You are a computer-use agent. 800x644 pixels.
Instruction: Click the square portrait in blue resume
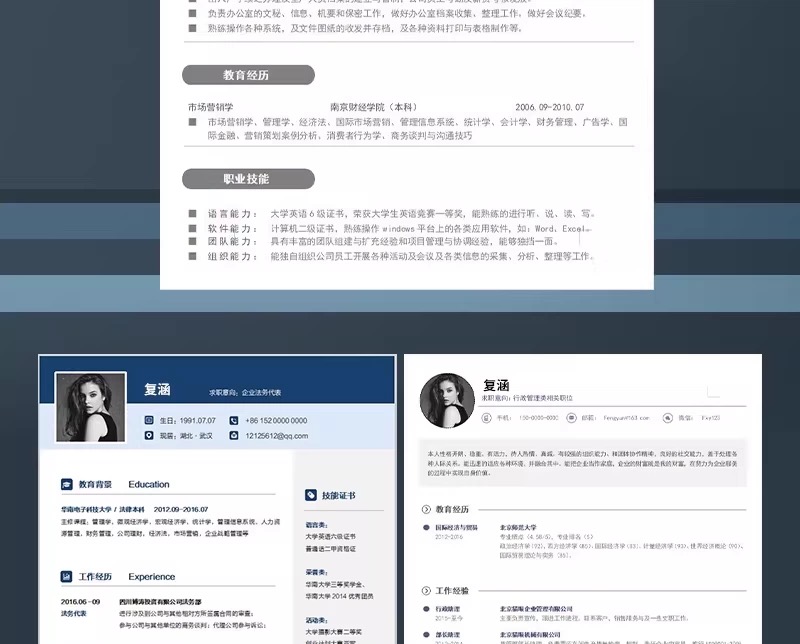tap(91, 407)
